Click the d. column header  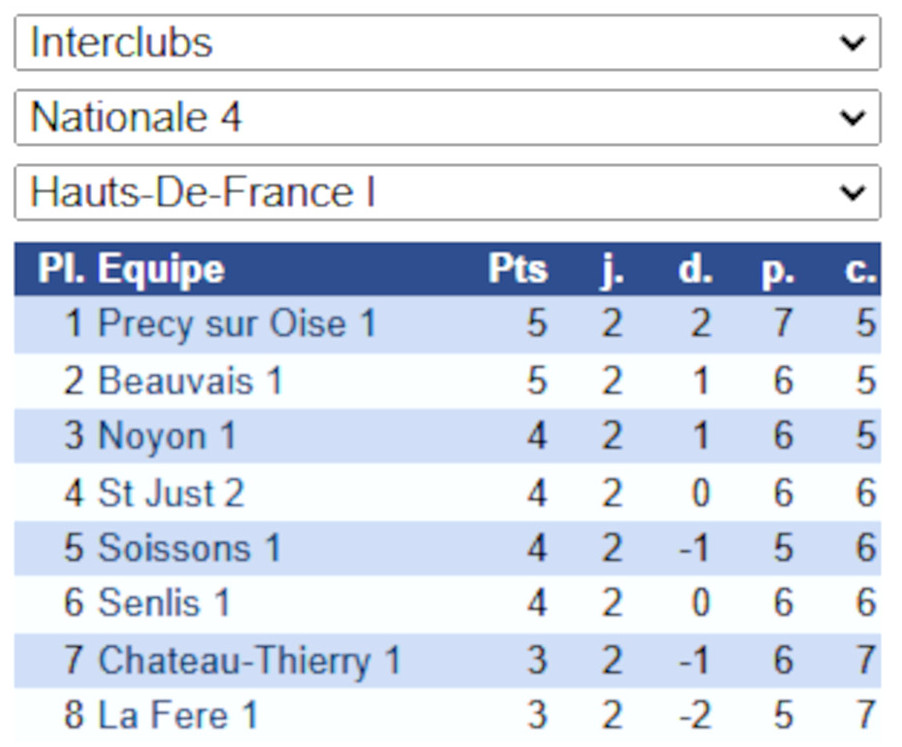[695, 269]
